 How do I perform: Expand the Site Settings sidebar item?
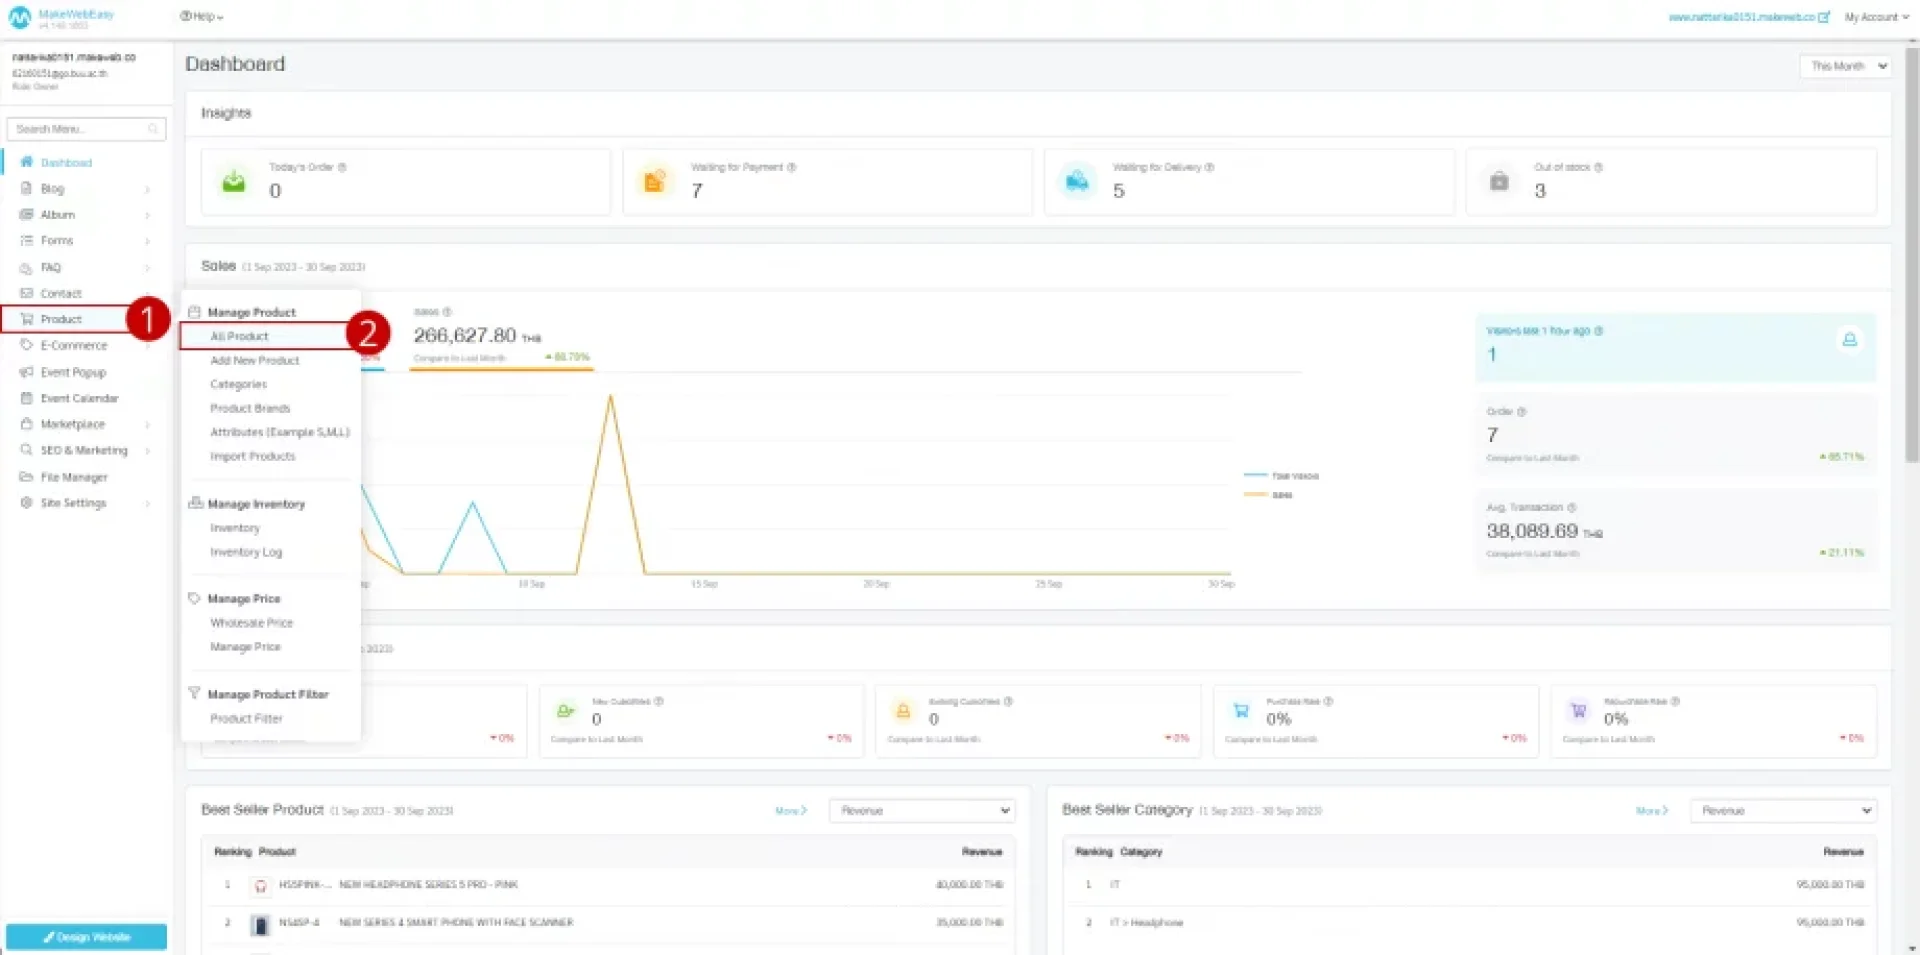(x=73, y=503)
